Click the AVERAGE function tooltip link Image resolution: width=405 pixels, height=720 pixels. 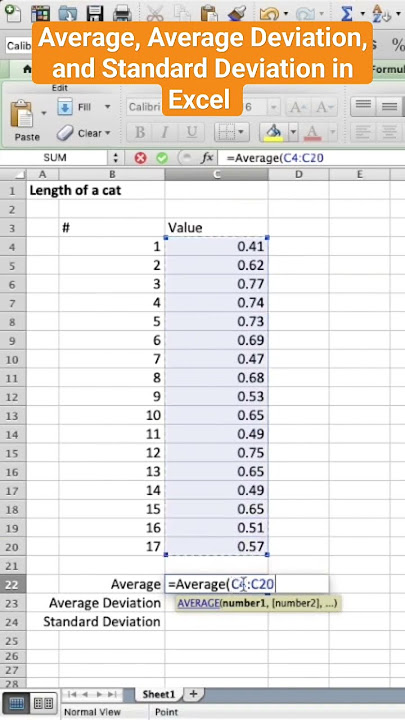point(199,603)
